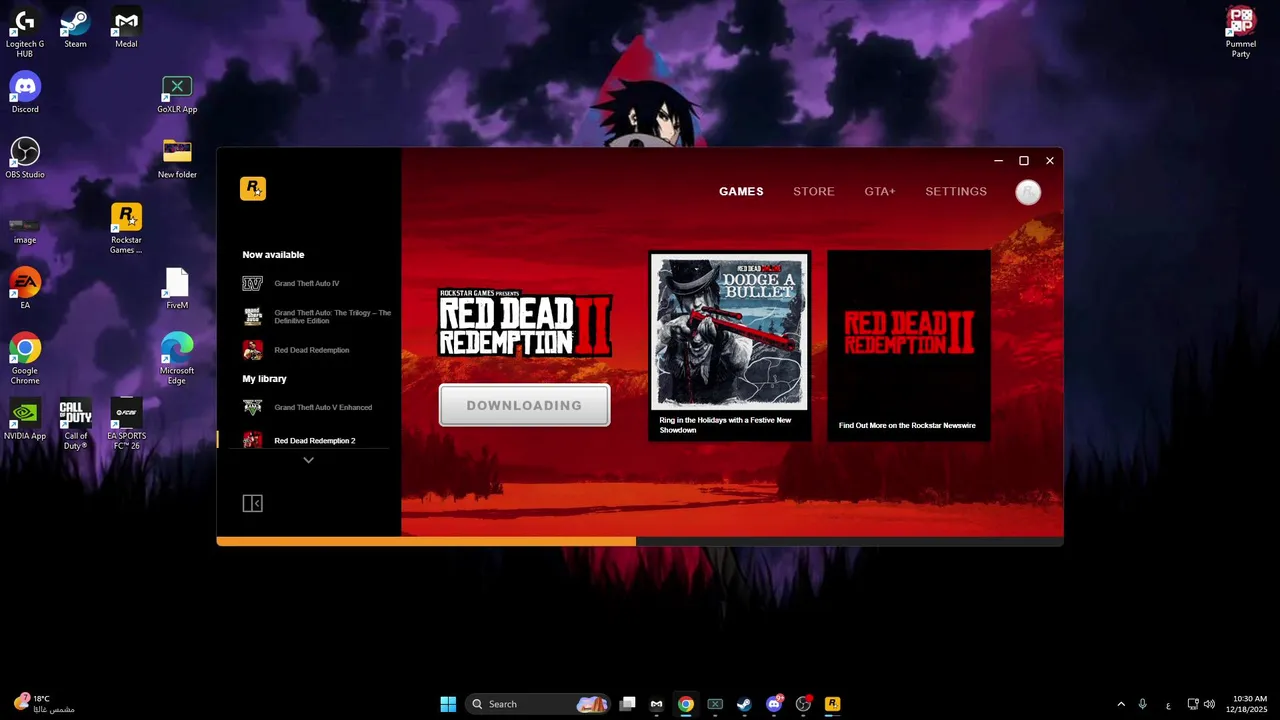1280x720 pixels.
Task: Click the Red Dead Redemption 2 library icon
Action: click(x=253, y=440)
